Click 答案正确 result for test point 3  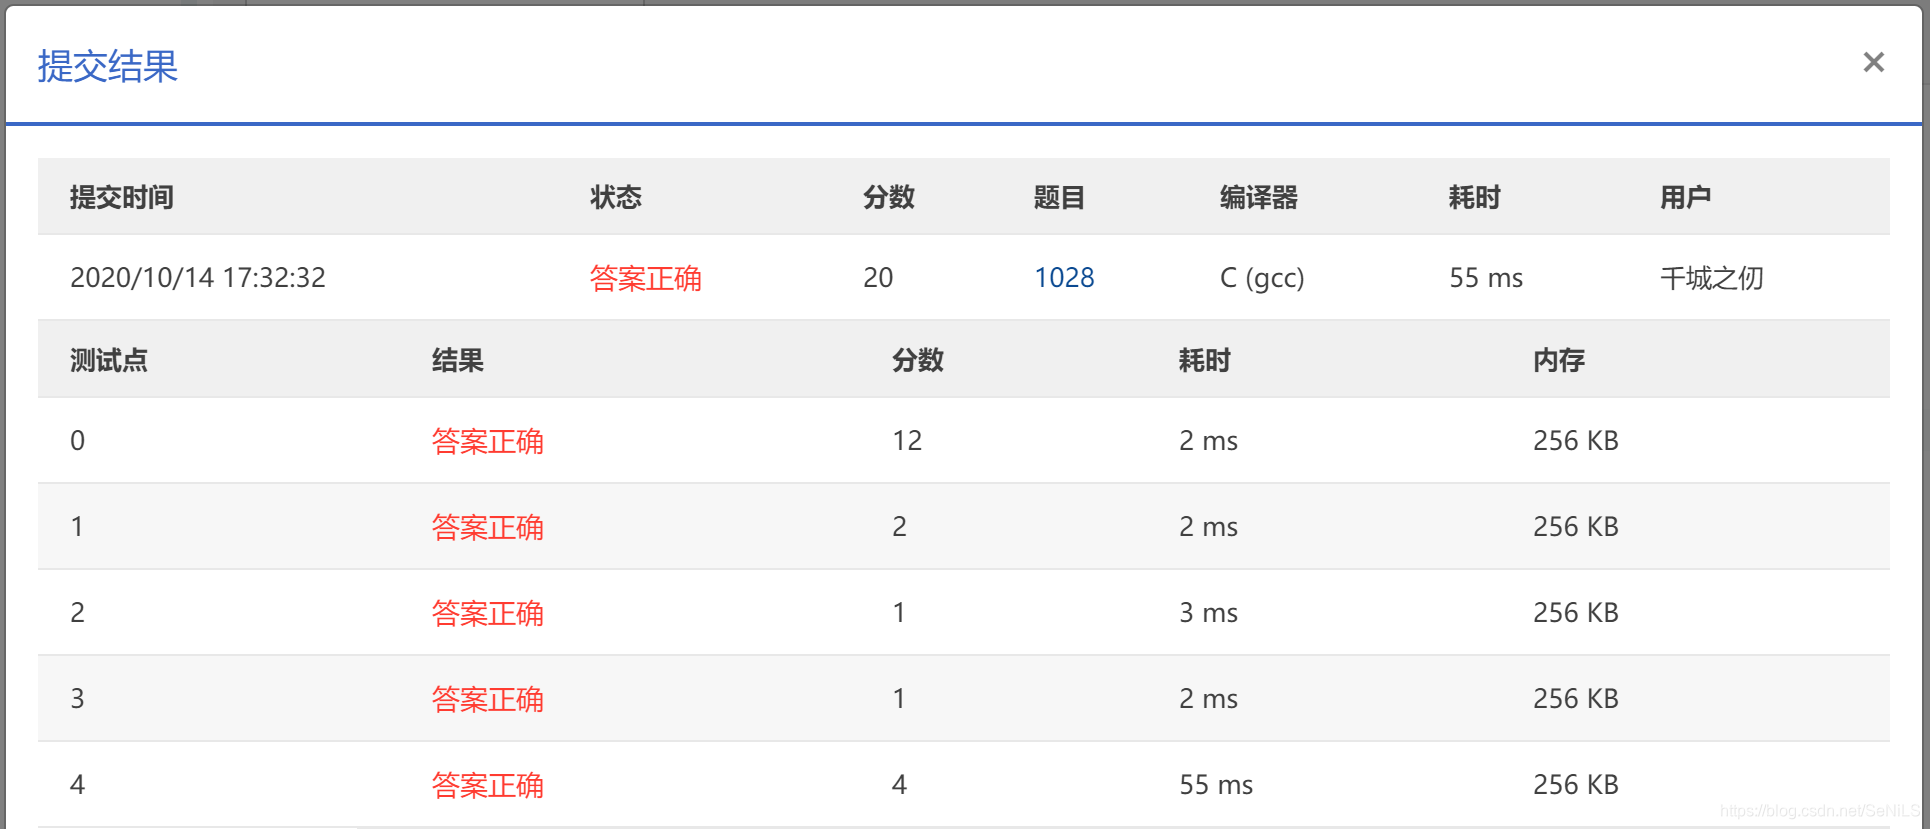tap(487, 699)
